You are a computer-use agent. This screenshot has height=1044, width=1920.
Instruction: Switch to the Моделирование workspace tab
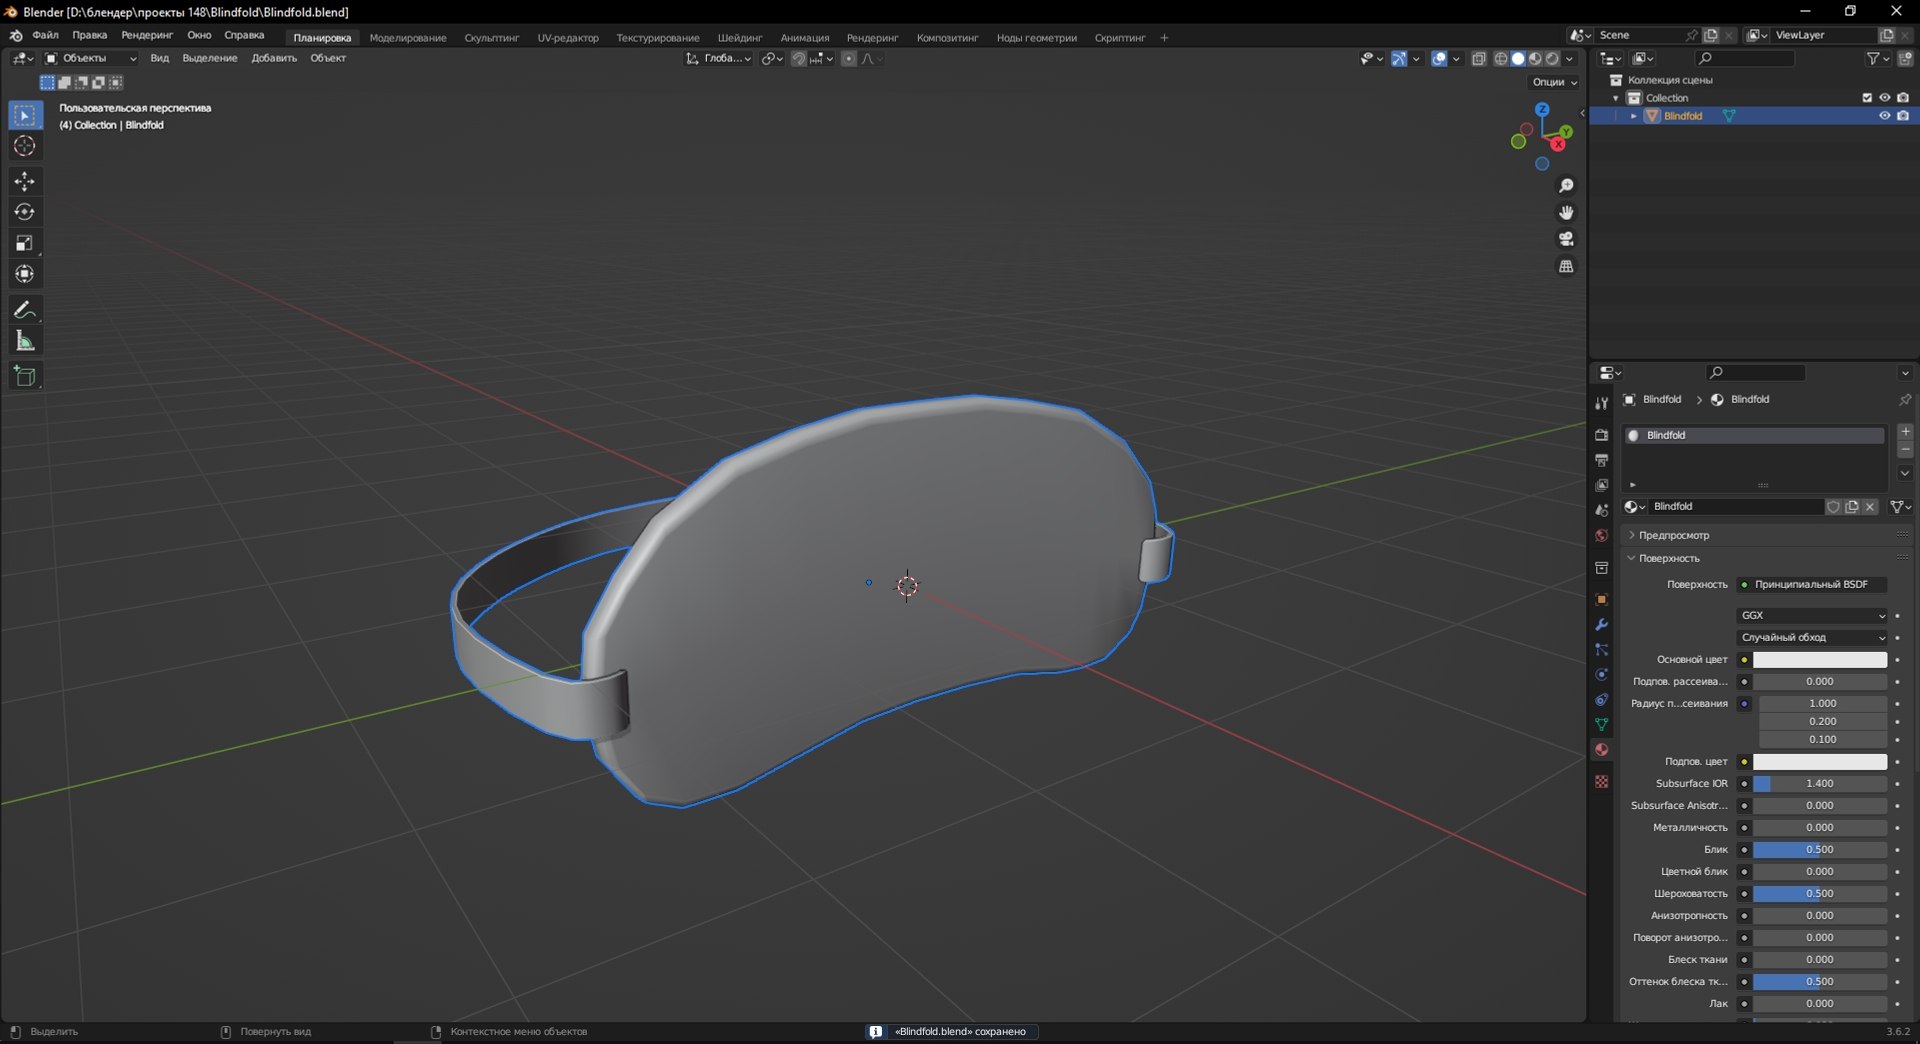pos(408,38)
